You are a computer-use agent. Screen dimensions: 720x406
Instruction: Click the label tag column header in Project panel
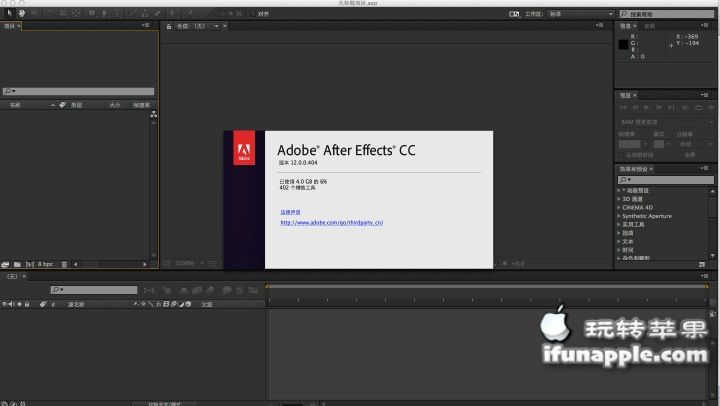tap(62, 105)
